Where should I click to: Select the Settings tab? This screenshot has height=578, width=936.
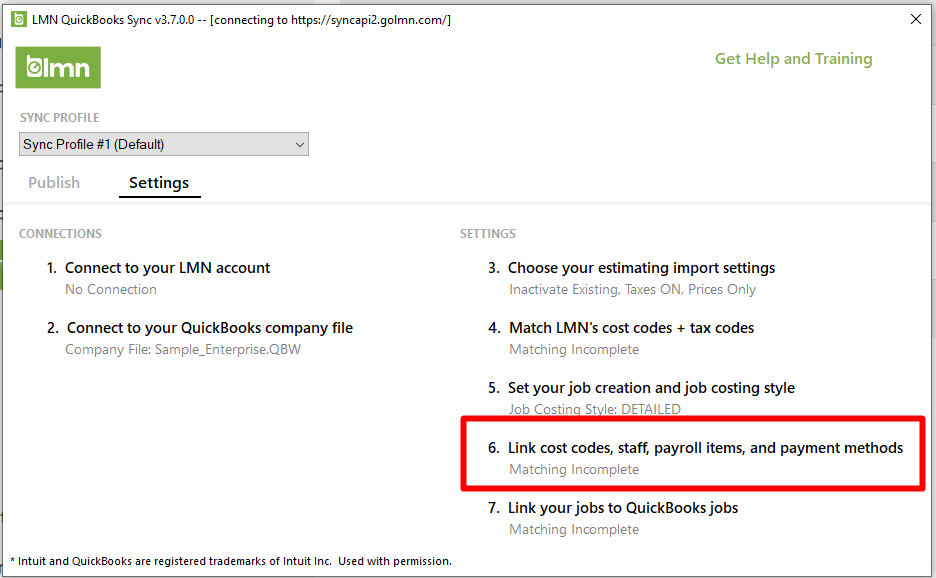coord(159,183)
